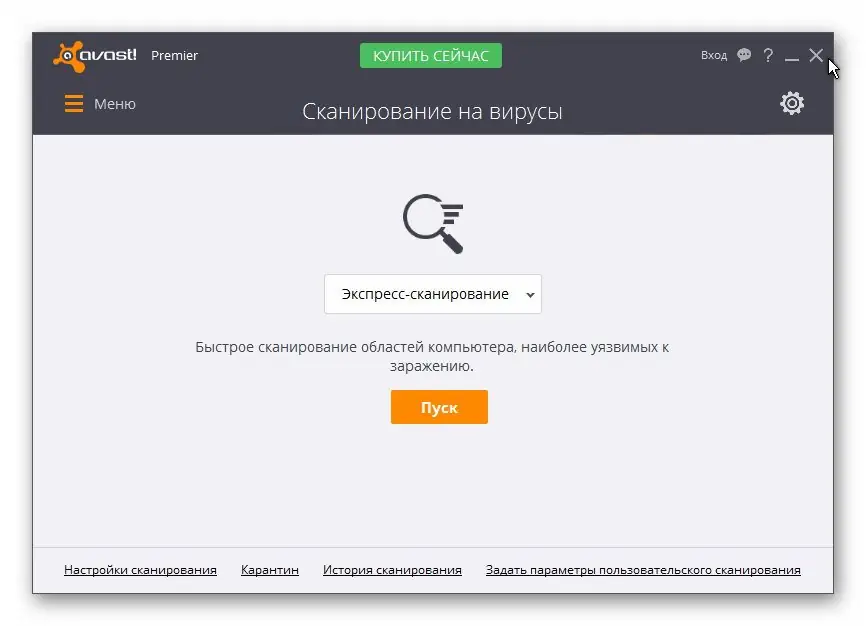866x626 pixels.
Task: Click the Premier edition label
Action: click(174, 55)
